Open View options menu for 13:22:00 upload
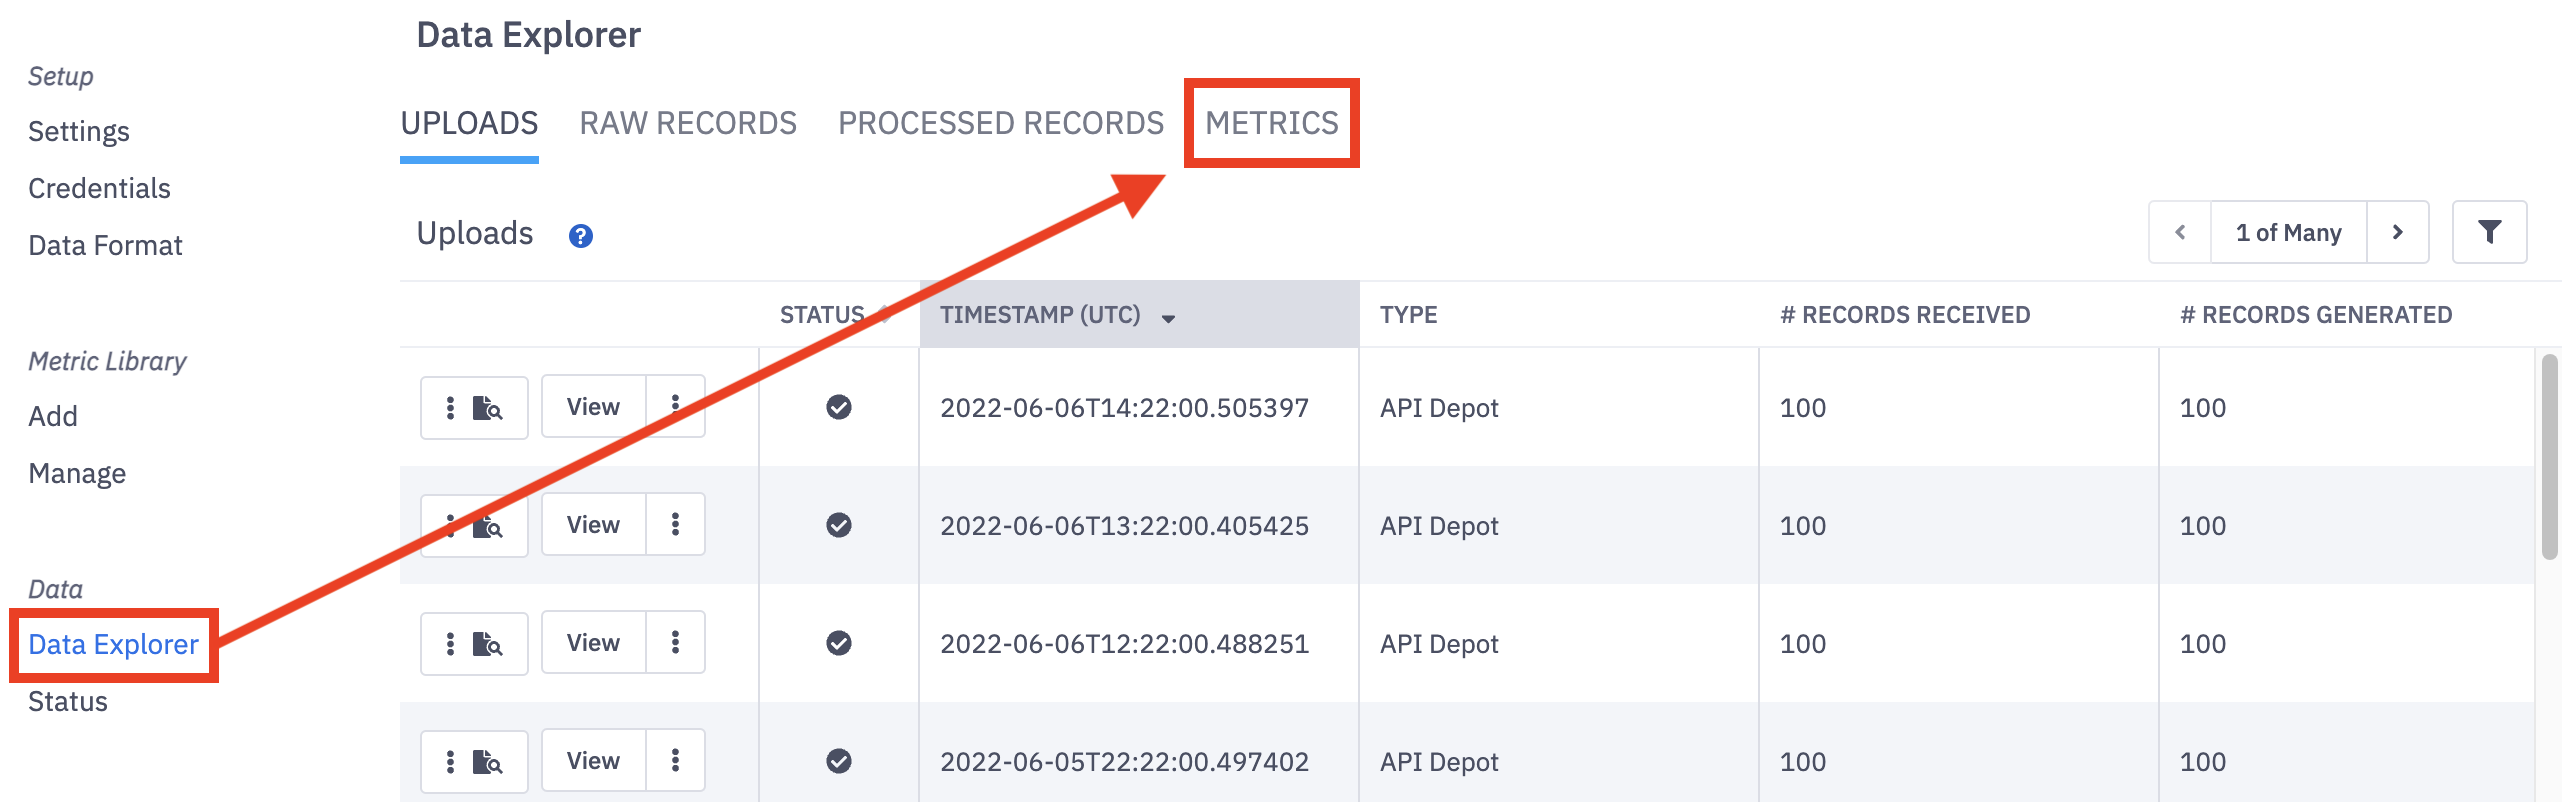Image resolution: width=2562 pixels, height=802 pixels. tap(675, 524)
